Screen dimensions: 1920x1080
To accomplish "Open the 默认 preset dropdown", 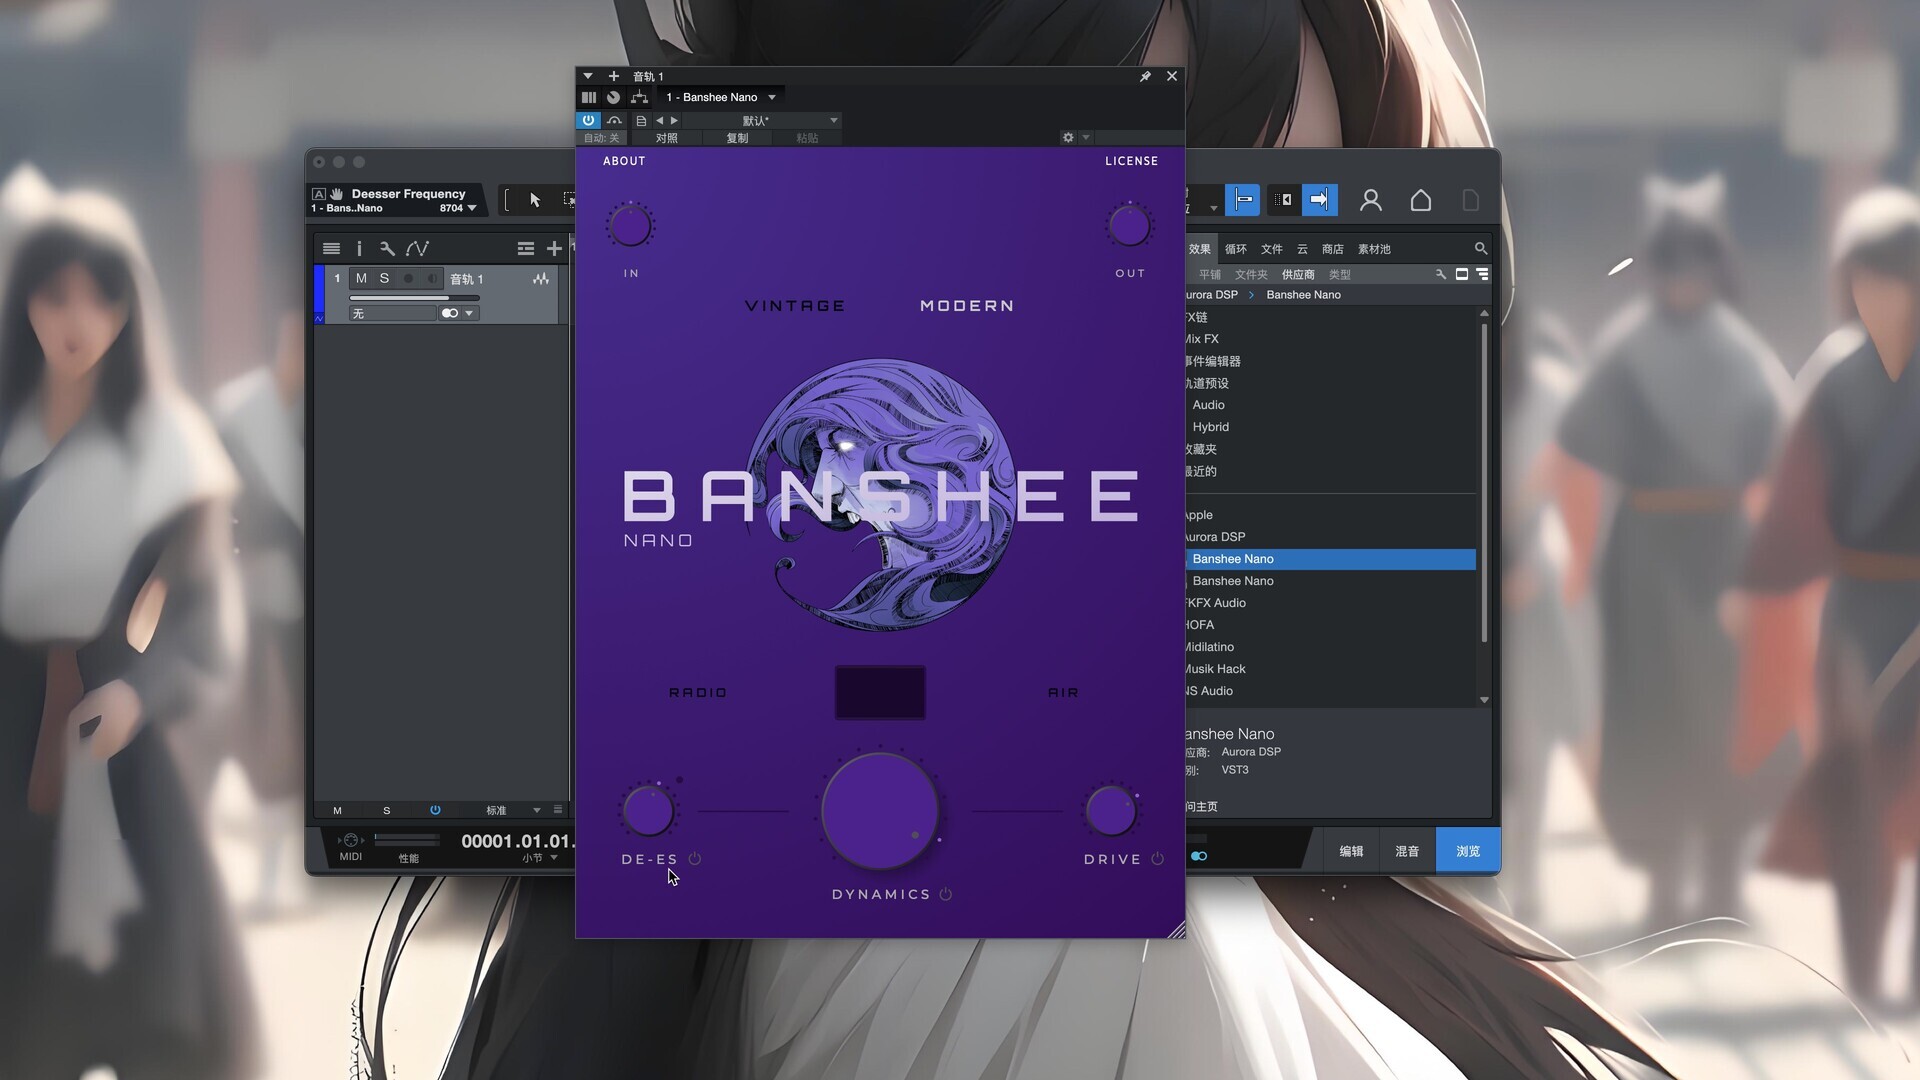I will pos(833,120).
